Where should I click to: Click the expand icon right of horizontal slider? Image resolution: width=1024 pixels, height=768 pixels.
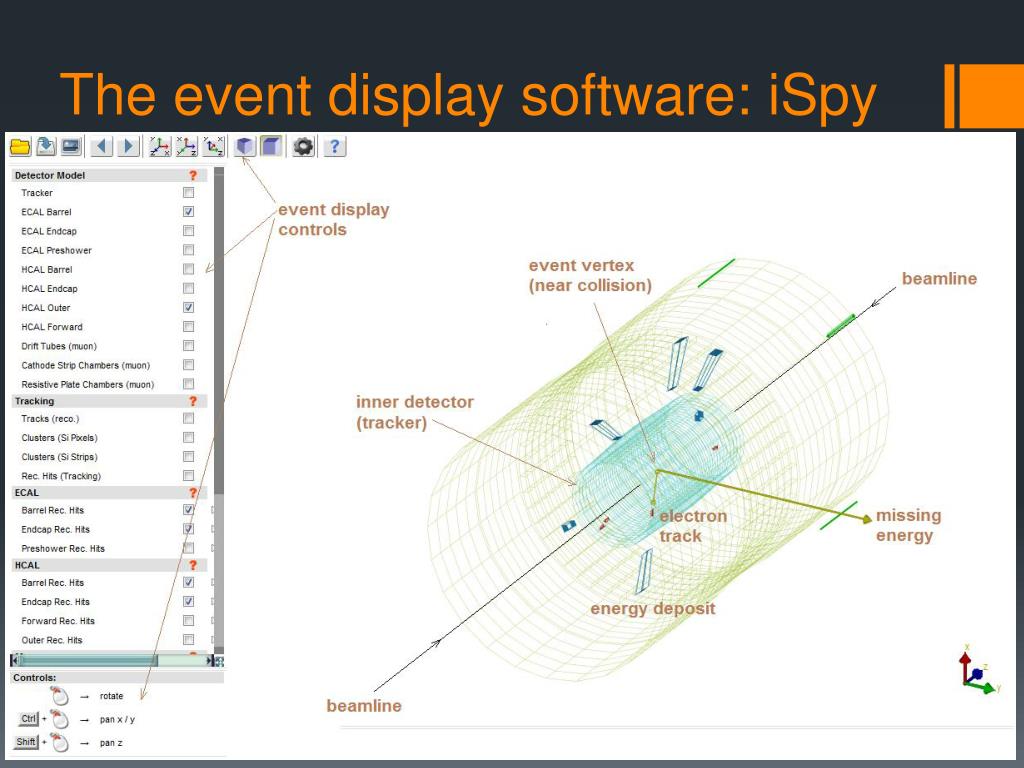coord(219,661)
